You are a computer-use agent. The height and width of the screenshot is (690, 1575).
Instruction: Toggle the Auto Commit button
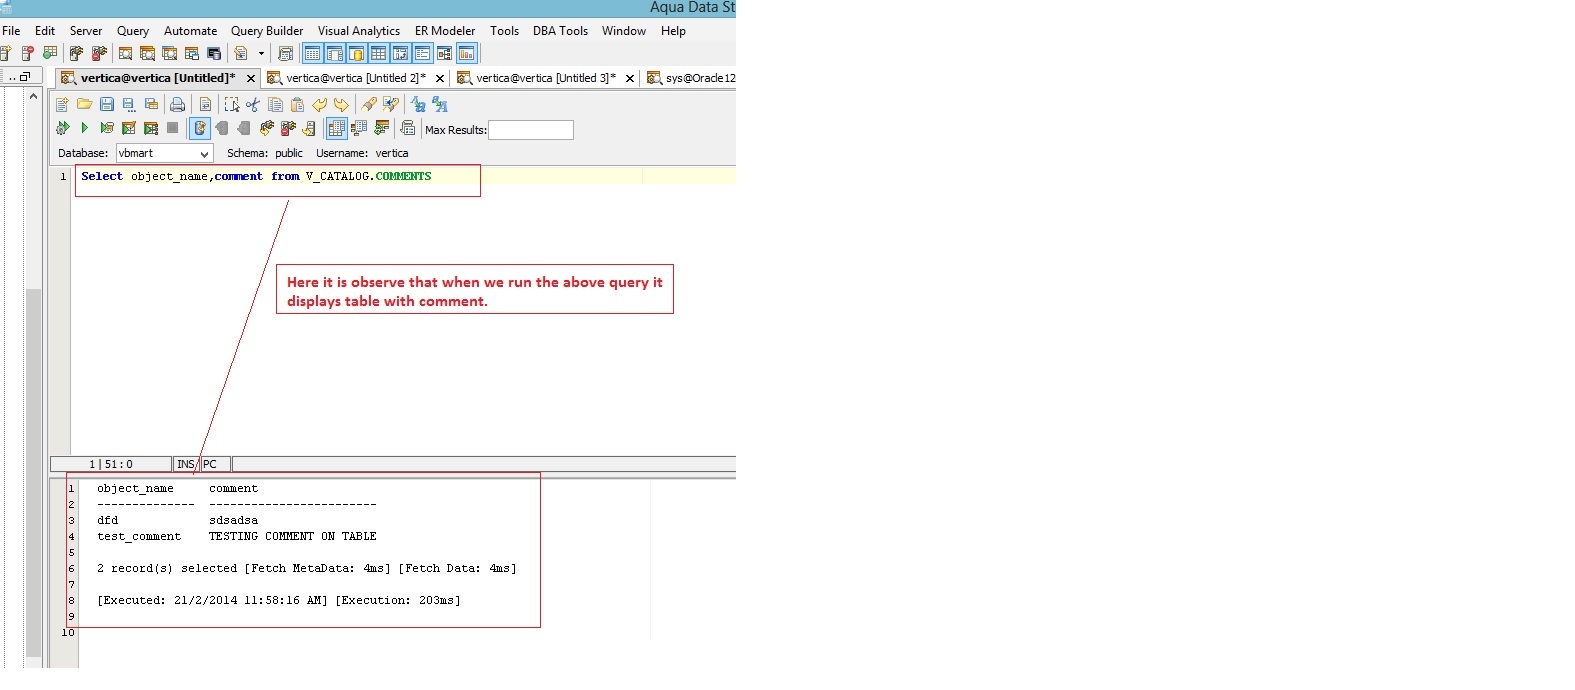point(200,128)
